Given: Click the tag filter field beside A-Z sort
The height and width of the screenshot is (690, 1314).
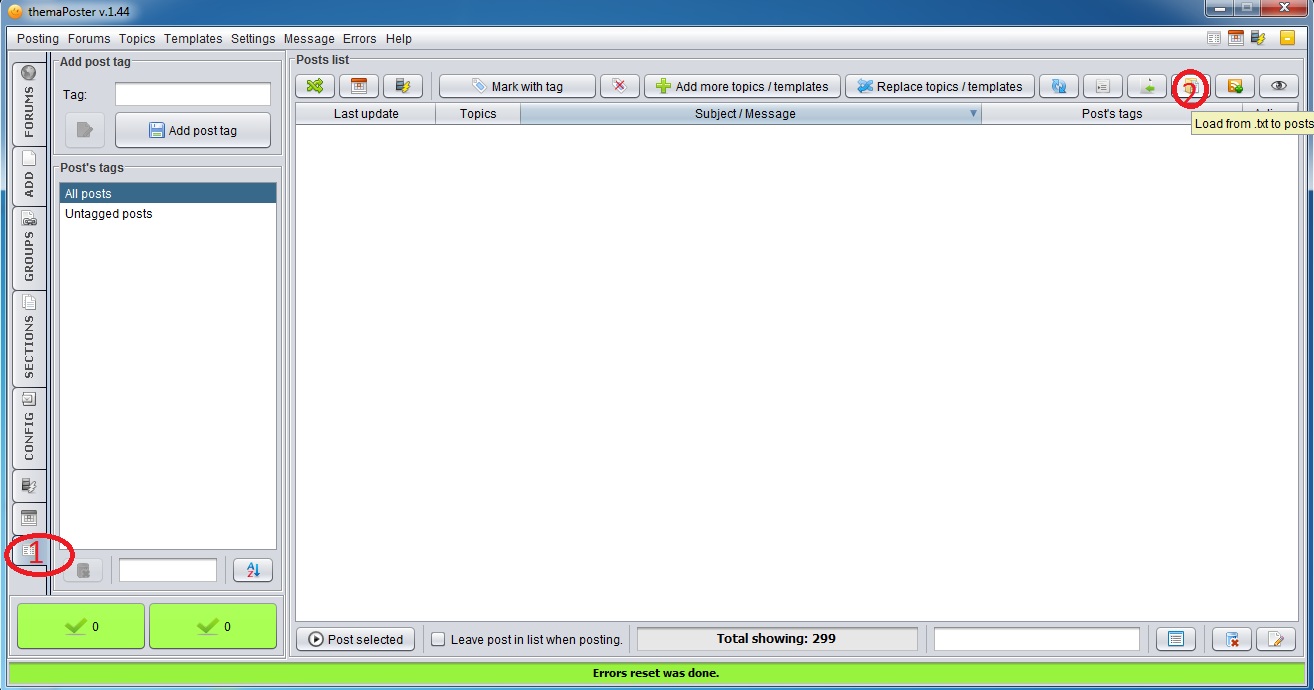Looking at the screenshot, I should (x=168, y=570).
